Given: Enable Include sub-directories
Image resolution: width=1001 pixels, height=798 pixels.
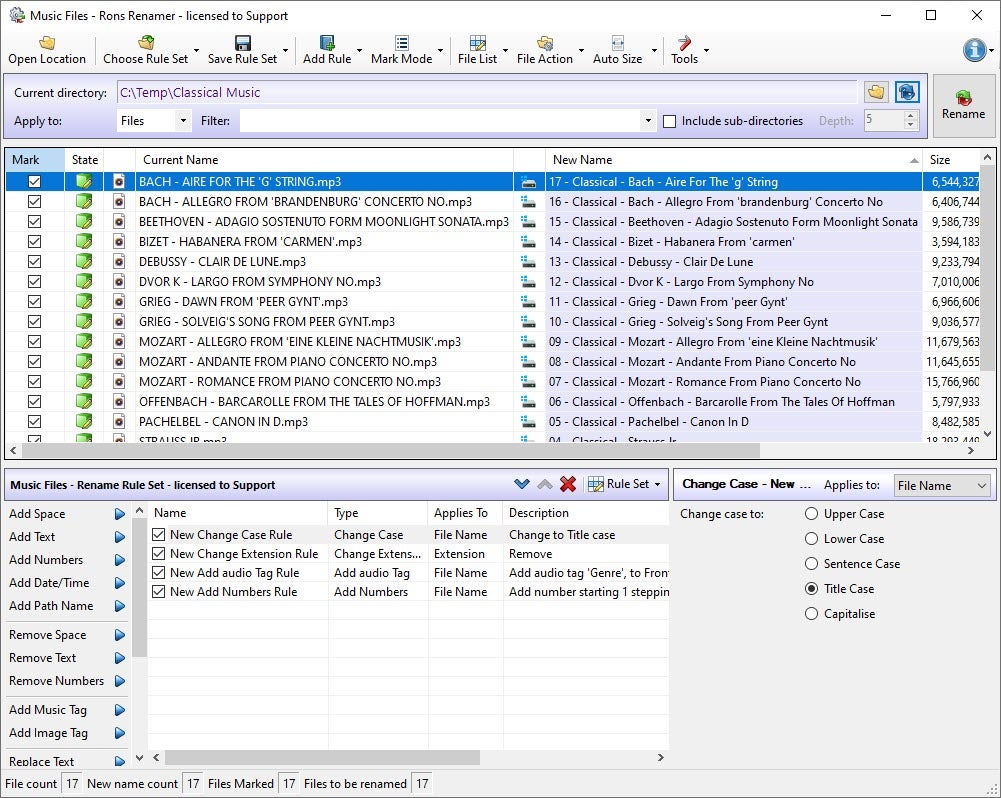Looking at the screenshot, I should pyautogui.click(x=669, y=120).
